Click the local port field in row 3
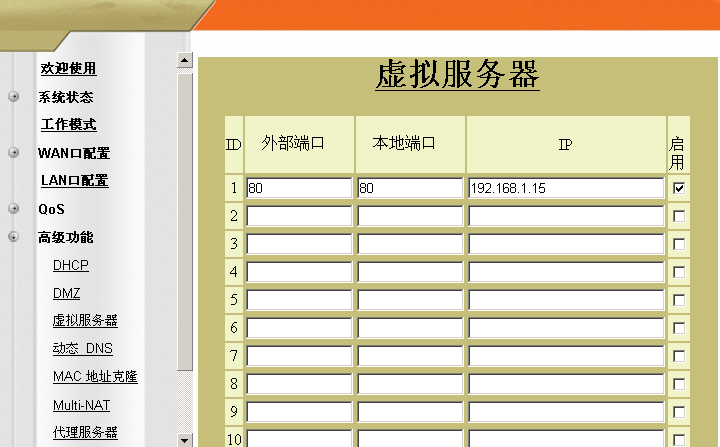Image resolution: width=720 pixels, height=447 pixels. tap(409, 244)
